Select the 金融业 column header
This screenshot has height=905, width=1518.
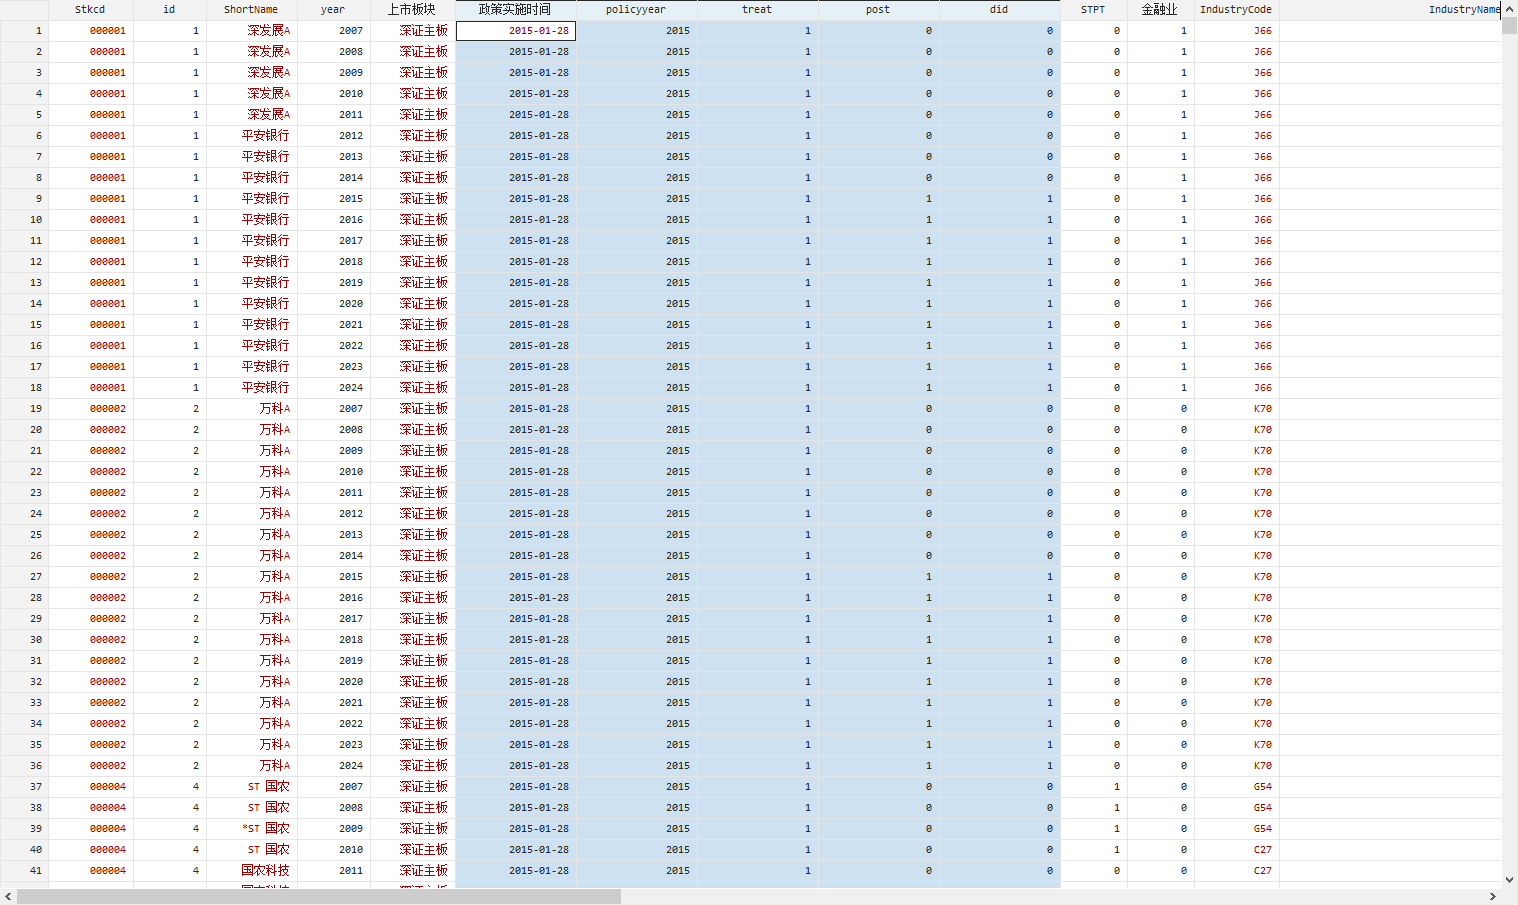point(1160,9)
